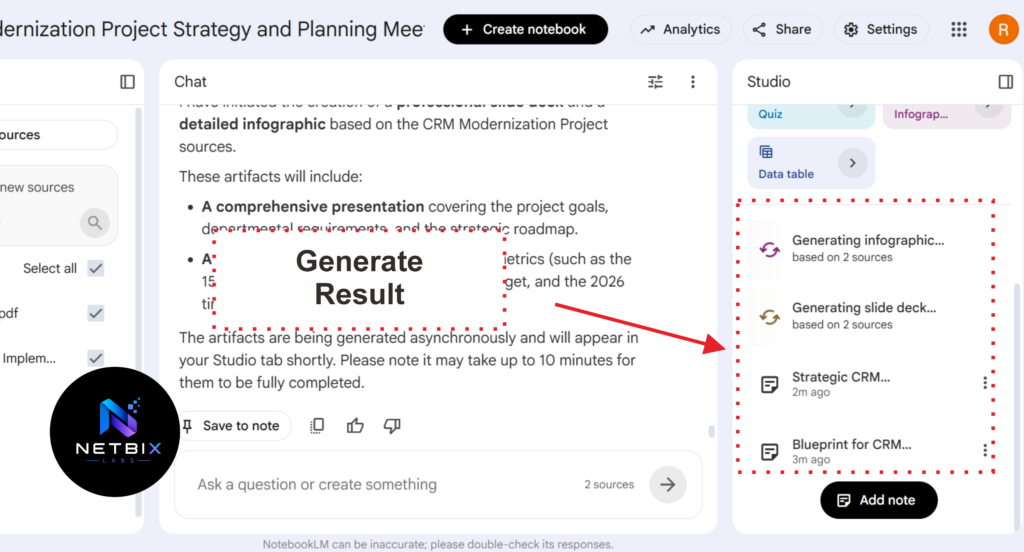Give the response a thumbs up
This screenshot has height=552, width=1024.
[x=355, y=426]
